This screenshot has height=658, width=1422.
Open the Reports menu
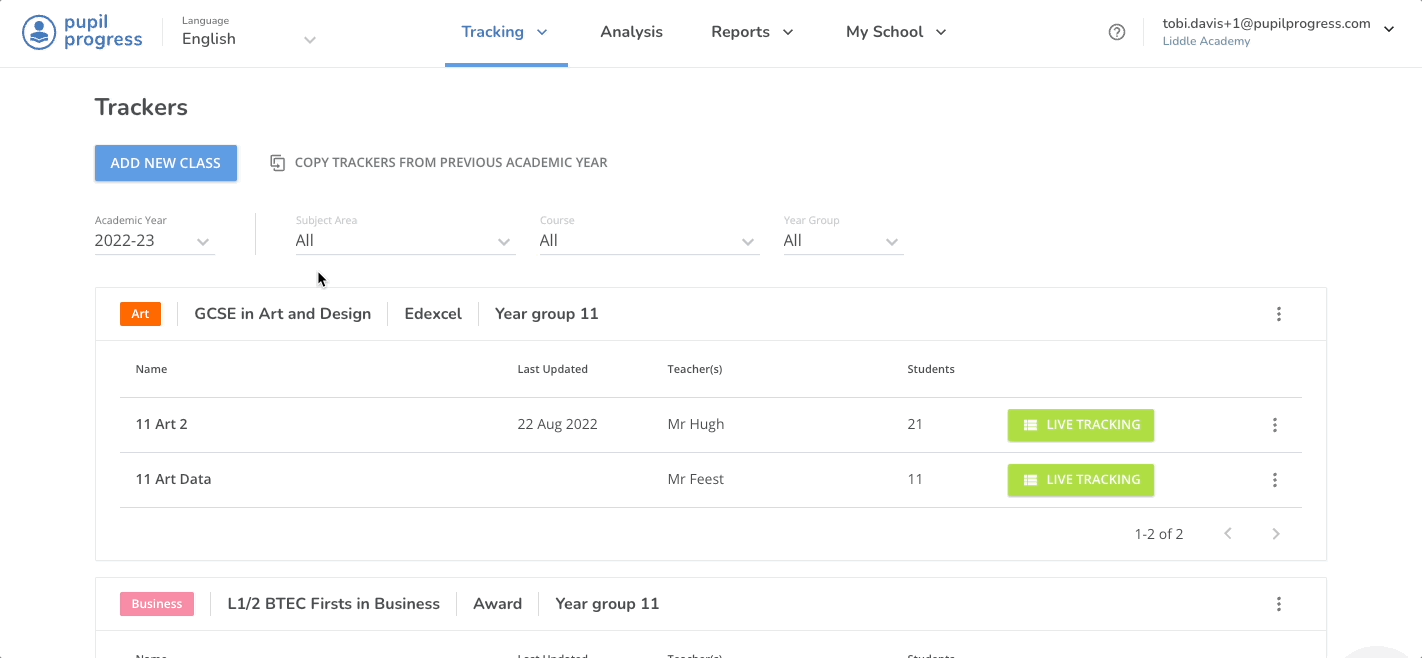[x=752, y=31]
